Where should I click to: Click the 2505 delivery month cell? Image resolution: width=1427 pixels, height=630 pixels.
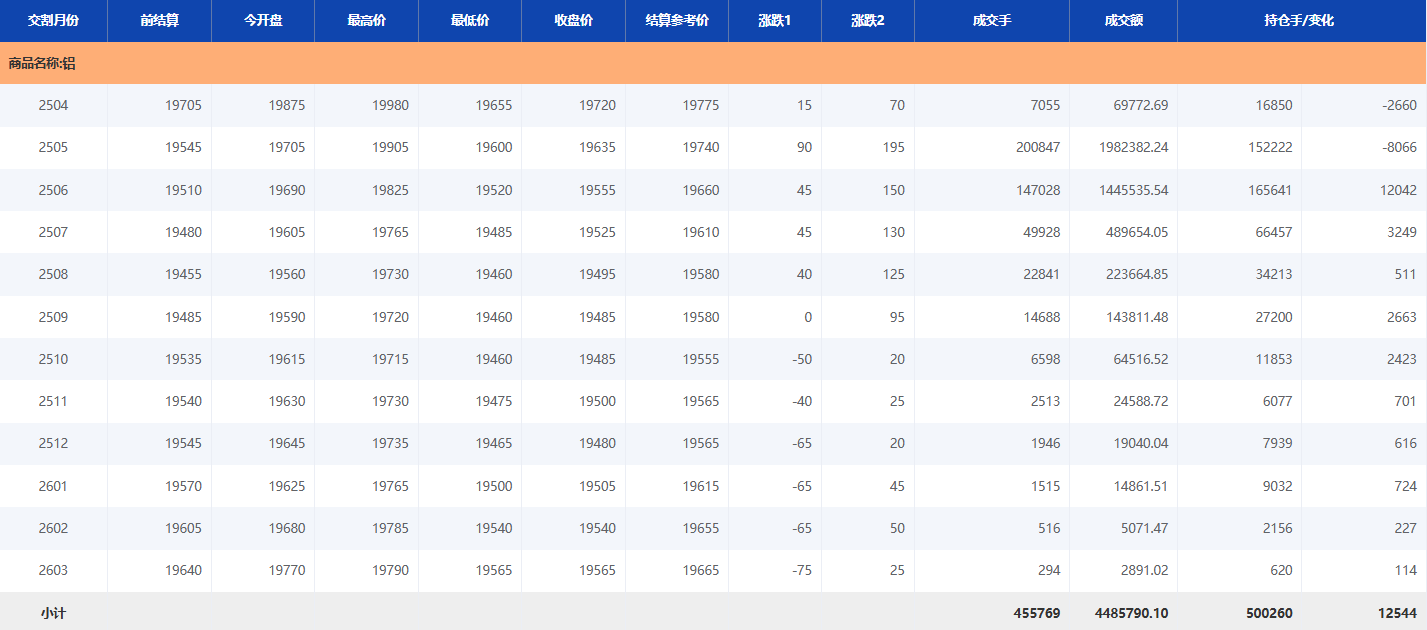pos(53,148)
